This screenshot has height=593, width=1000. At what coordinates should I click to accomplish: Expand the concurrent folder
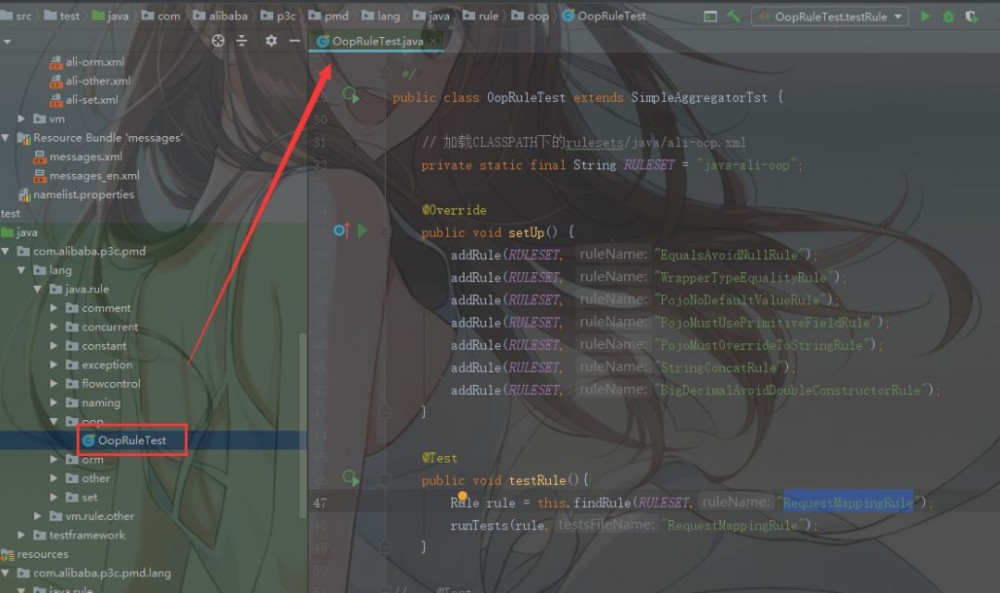click(54, 327)
